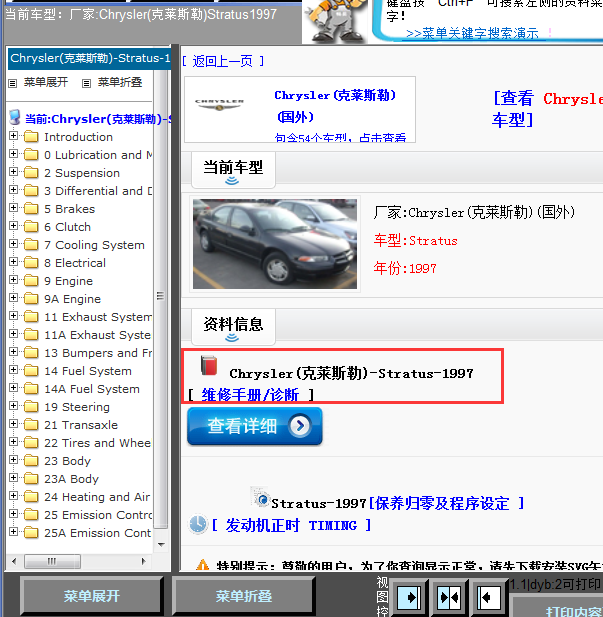Click the 查看详细 blue button
The height and width of the screenshot is (617, 603).
(x=255, y=426)
